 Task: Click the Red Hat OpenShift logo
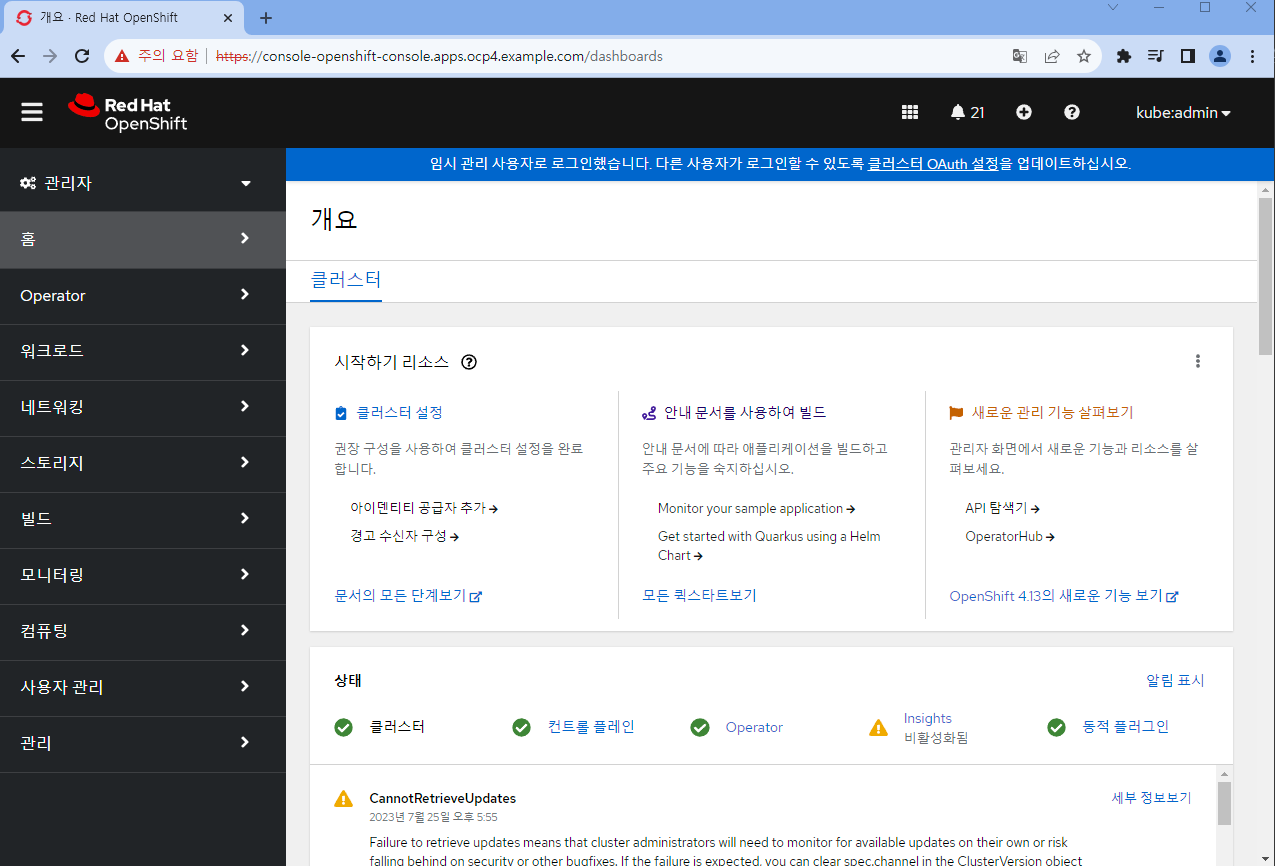127,113
